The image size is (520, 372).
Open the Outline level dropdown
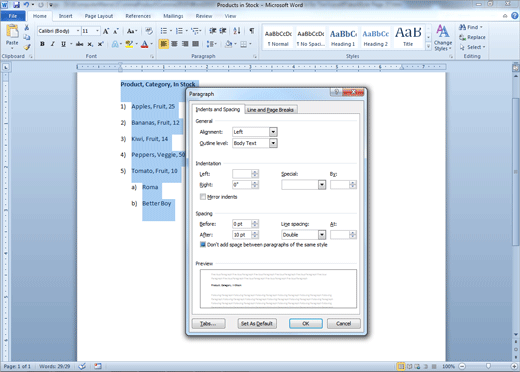273,143
